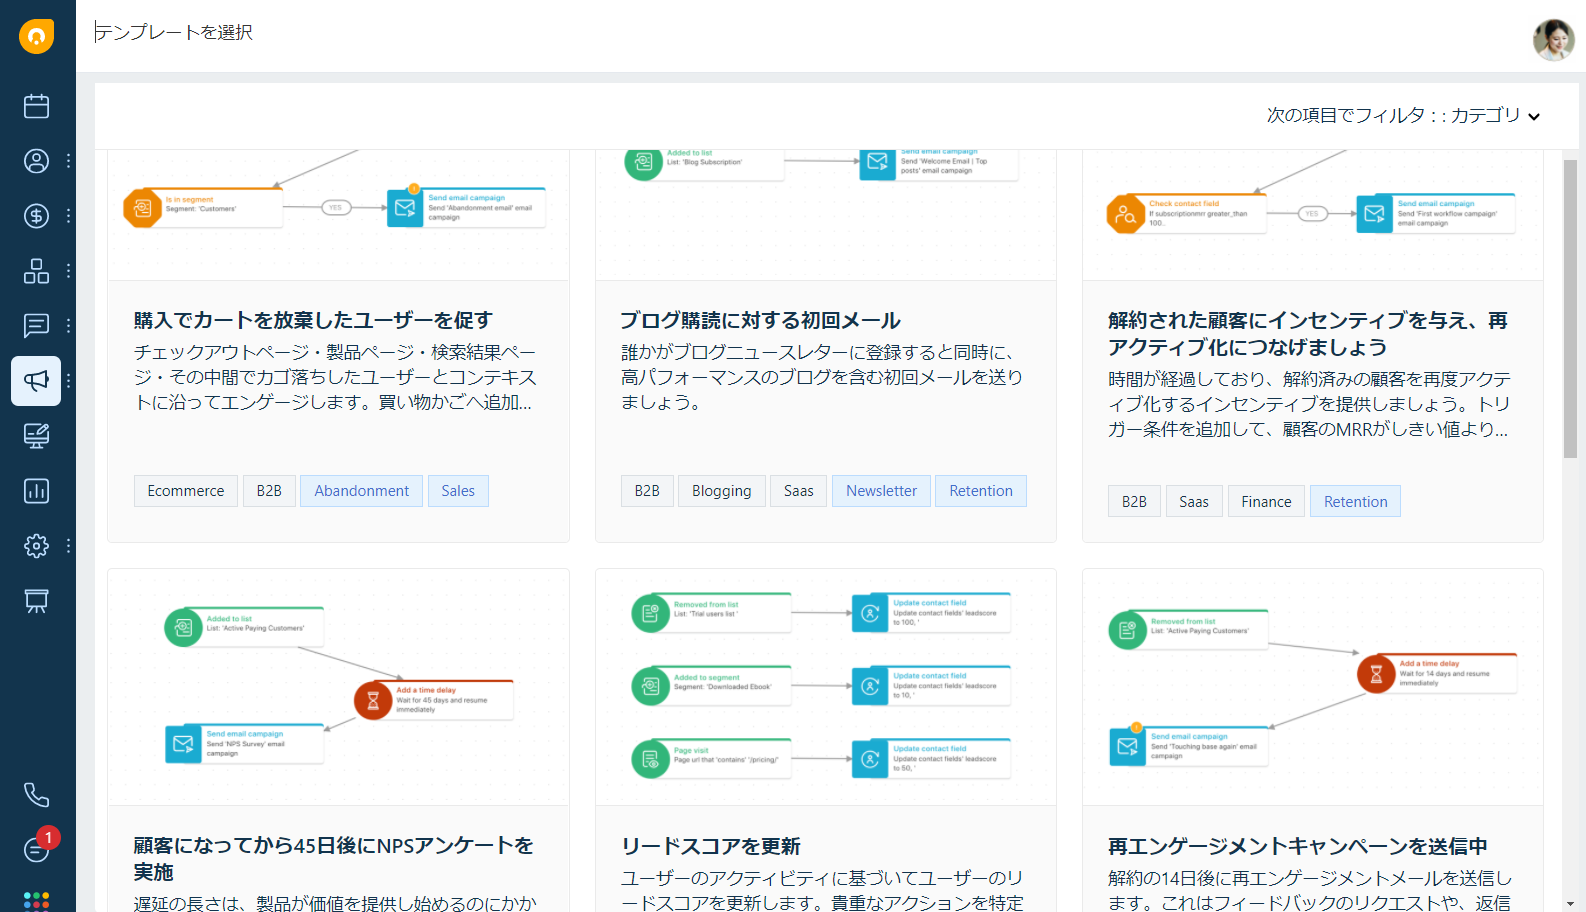1586x912 pixels.
Task: Click the vertical scrollbar thumb
Action: tap(1570, 308)
